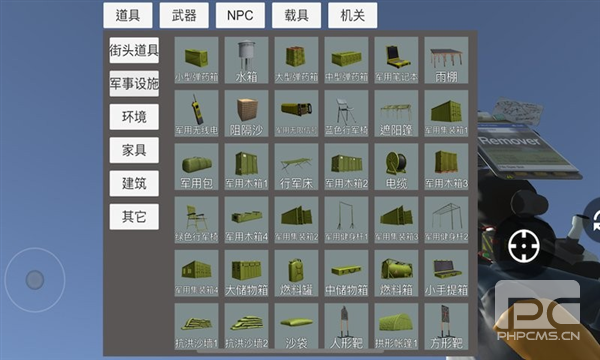Open the 家具 furniture category
The image size is (600, 360).
(134, 150)
